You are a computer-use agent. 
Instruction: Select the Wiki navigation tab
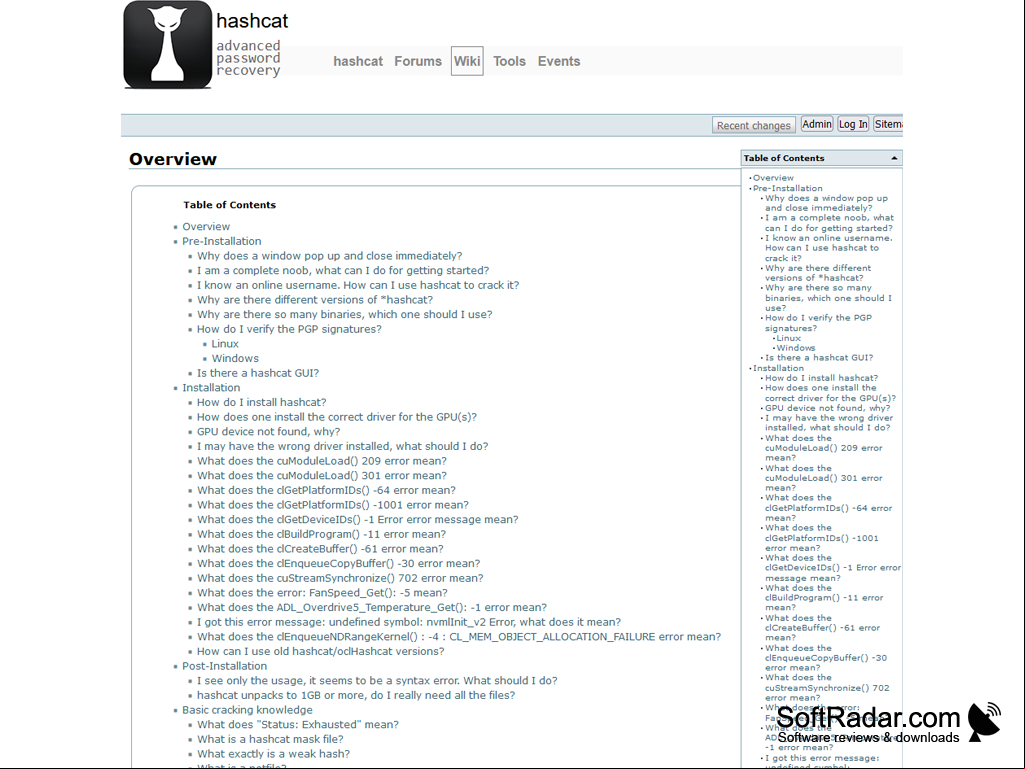pyautogui.click(x=467, y=61)
